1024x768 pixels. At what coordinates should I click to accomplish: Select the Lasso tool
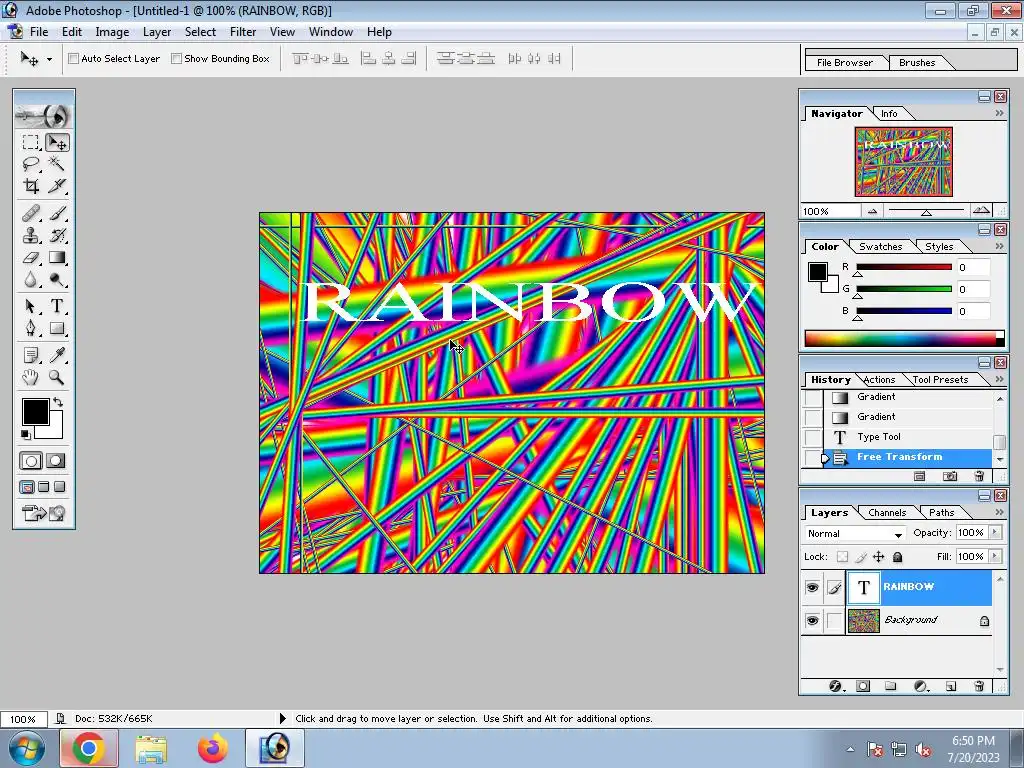31,163
